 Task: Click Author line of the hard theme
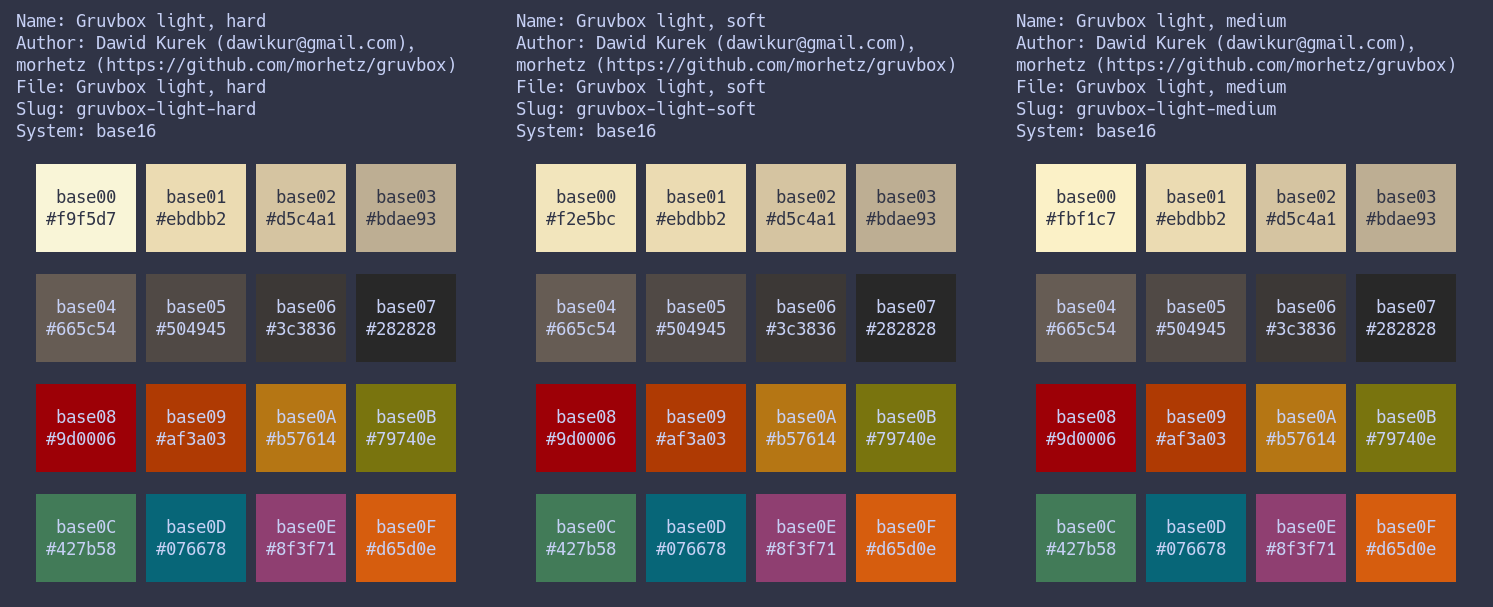(x=216, y=43)
